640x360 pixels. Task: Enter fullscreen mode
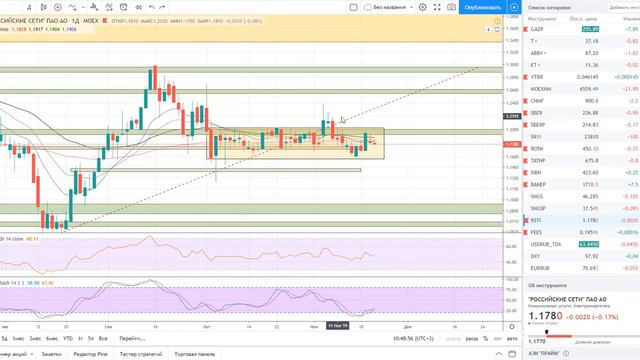[437, 7]
